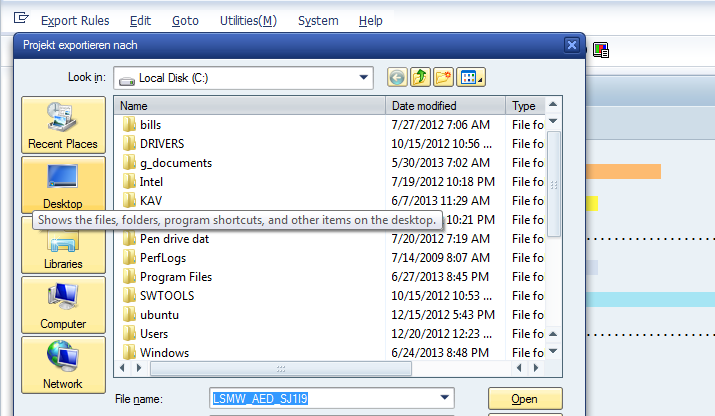Viewport: 715px width, 416px height.
Task: Expand the Look in drive dropdown
Action: coord(363,78)
